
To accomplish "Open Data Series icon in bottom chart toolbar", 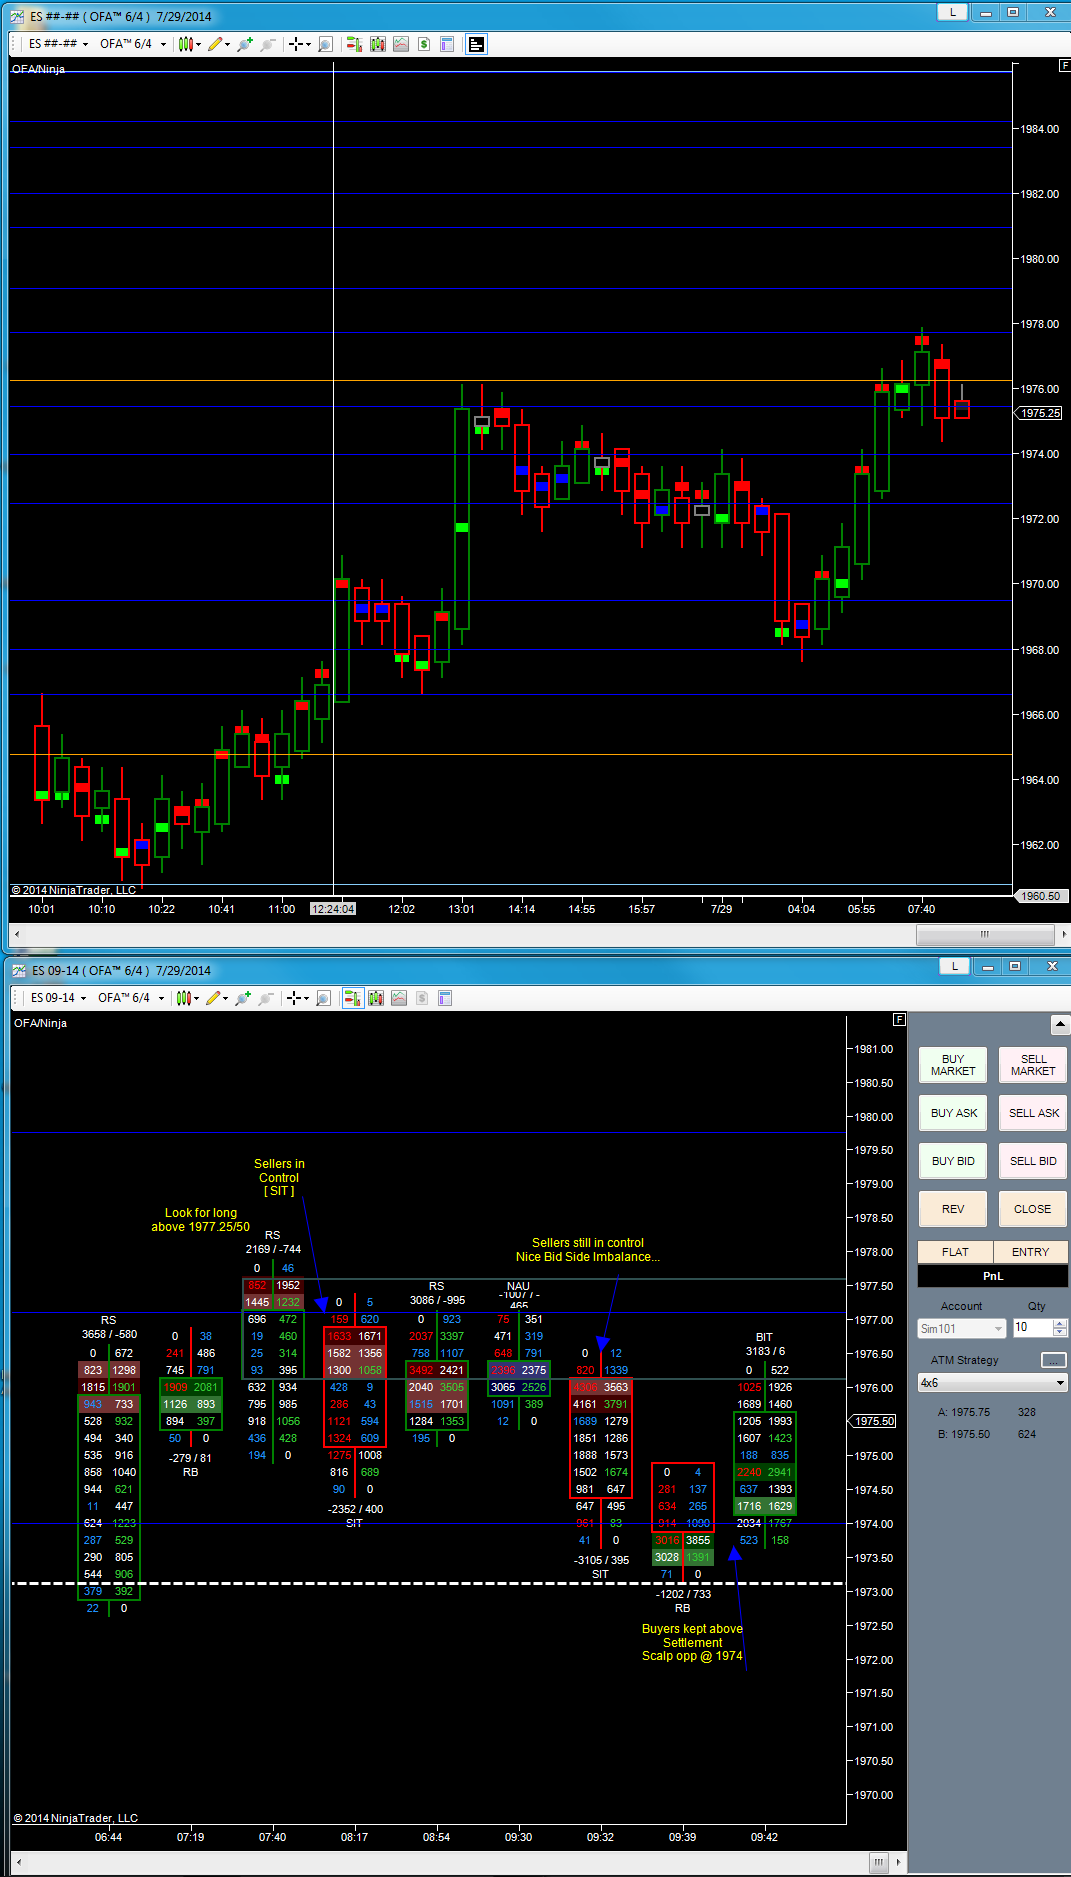I will (x=376, y=998).
